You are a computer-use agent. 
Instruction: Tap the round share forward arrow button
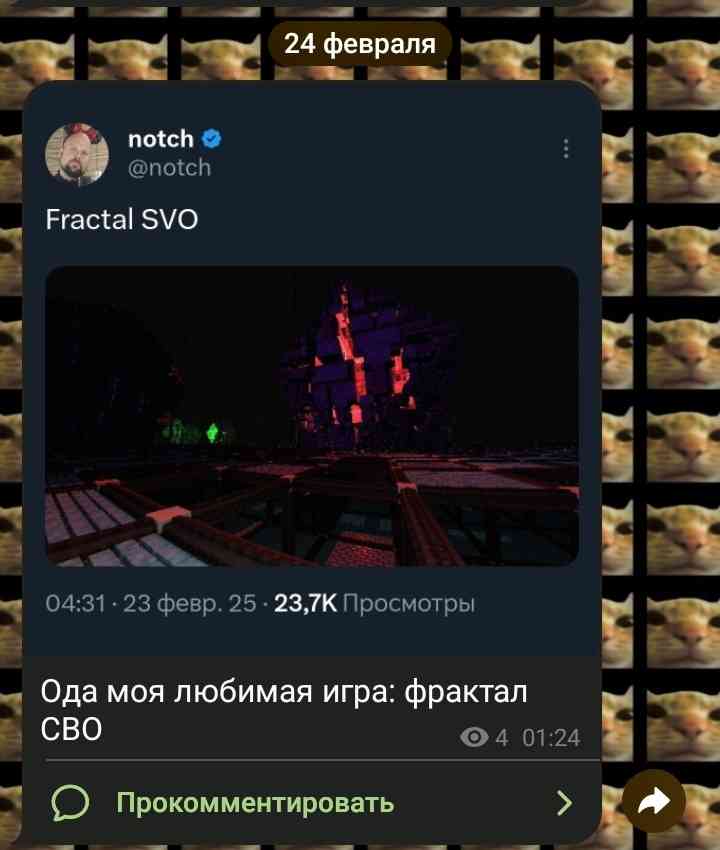[x=654, y=801]
